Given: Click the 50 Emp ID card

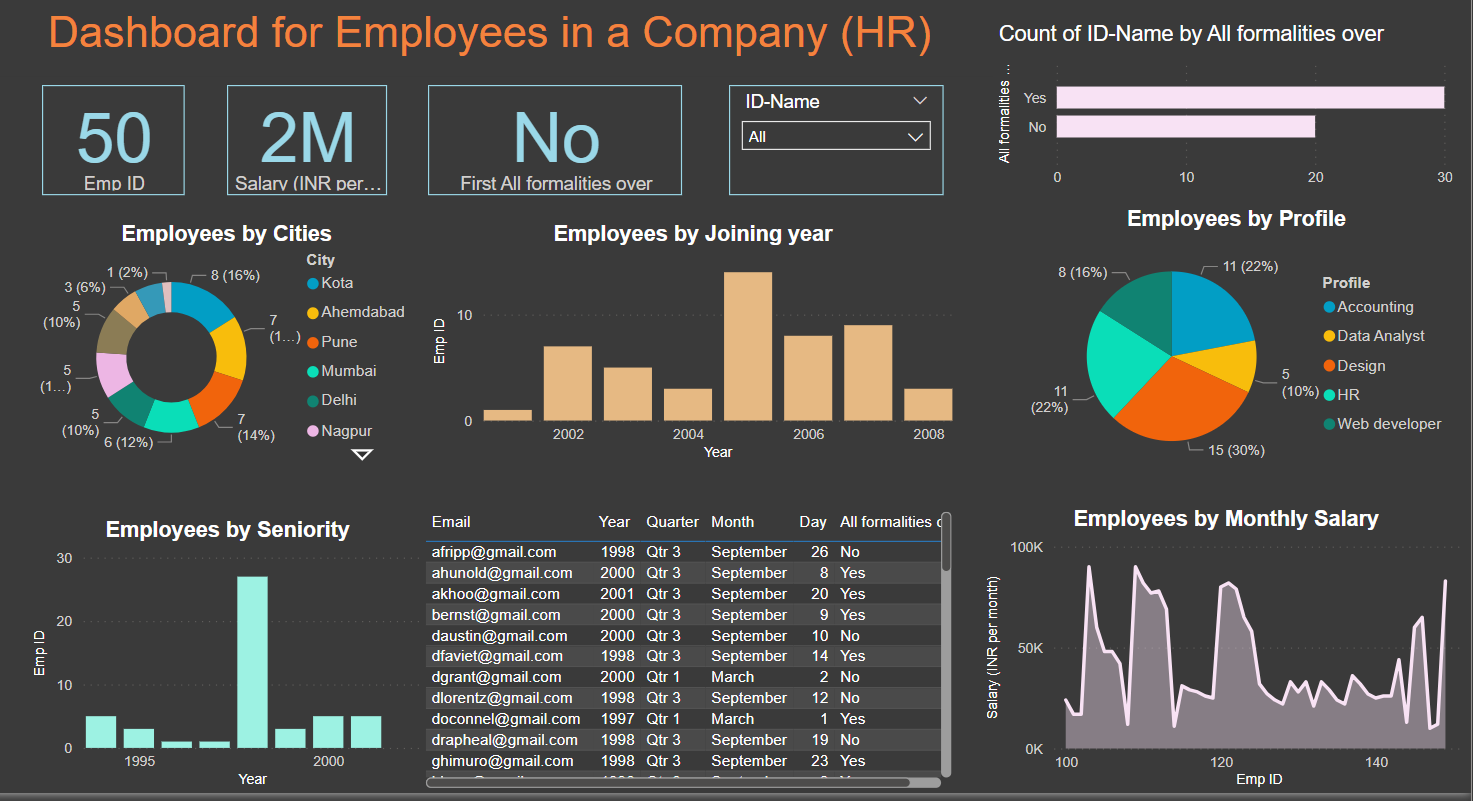Looking at the screenshot, I should click(x=112, y=140).
